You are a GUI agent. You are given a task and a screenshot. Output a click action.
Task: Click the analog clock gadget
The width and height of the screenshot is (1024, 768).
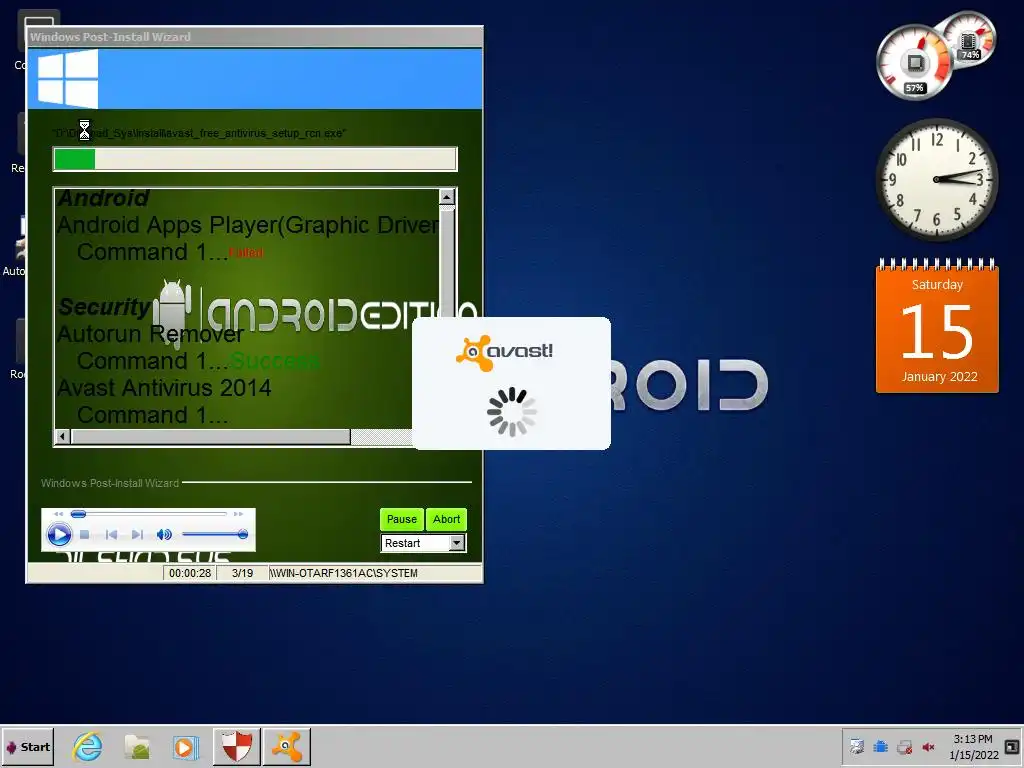[x=936, y=179]
